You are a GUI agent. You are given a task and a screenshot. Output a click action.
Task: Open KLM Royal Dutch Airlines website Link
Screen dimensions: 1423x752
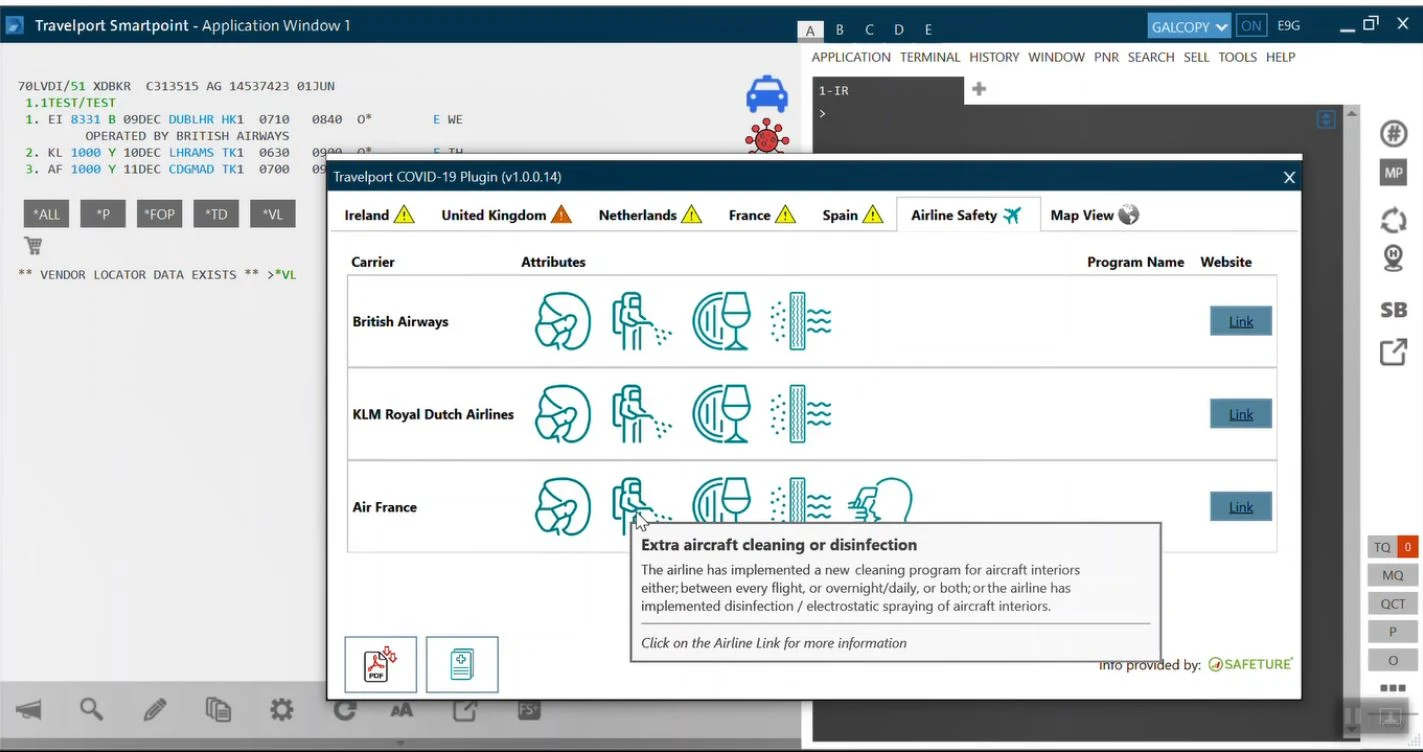(x=1241, y=414)
